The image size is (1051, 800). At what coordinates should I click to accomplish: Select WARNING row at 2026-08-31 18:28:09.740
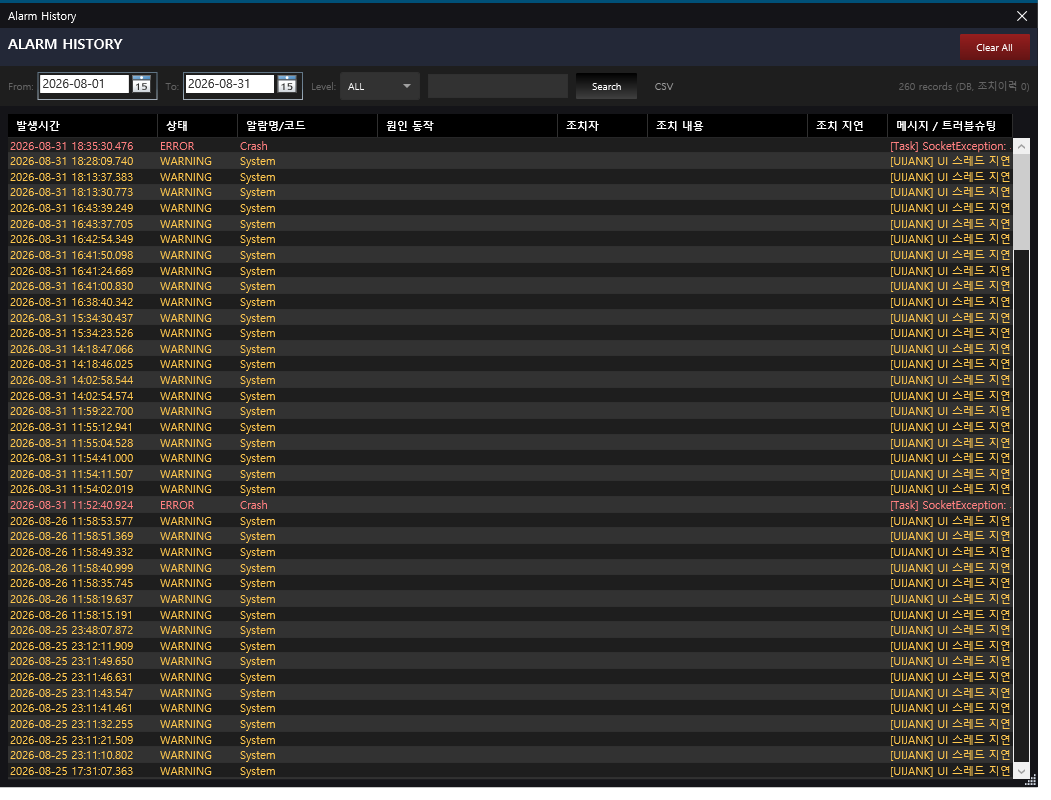[510, 161]
